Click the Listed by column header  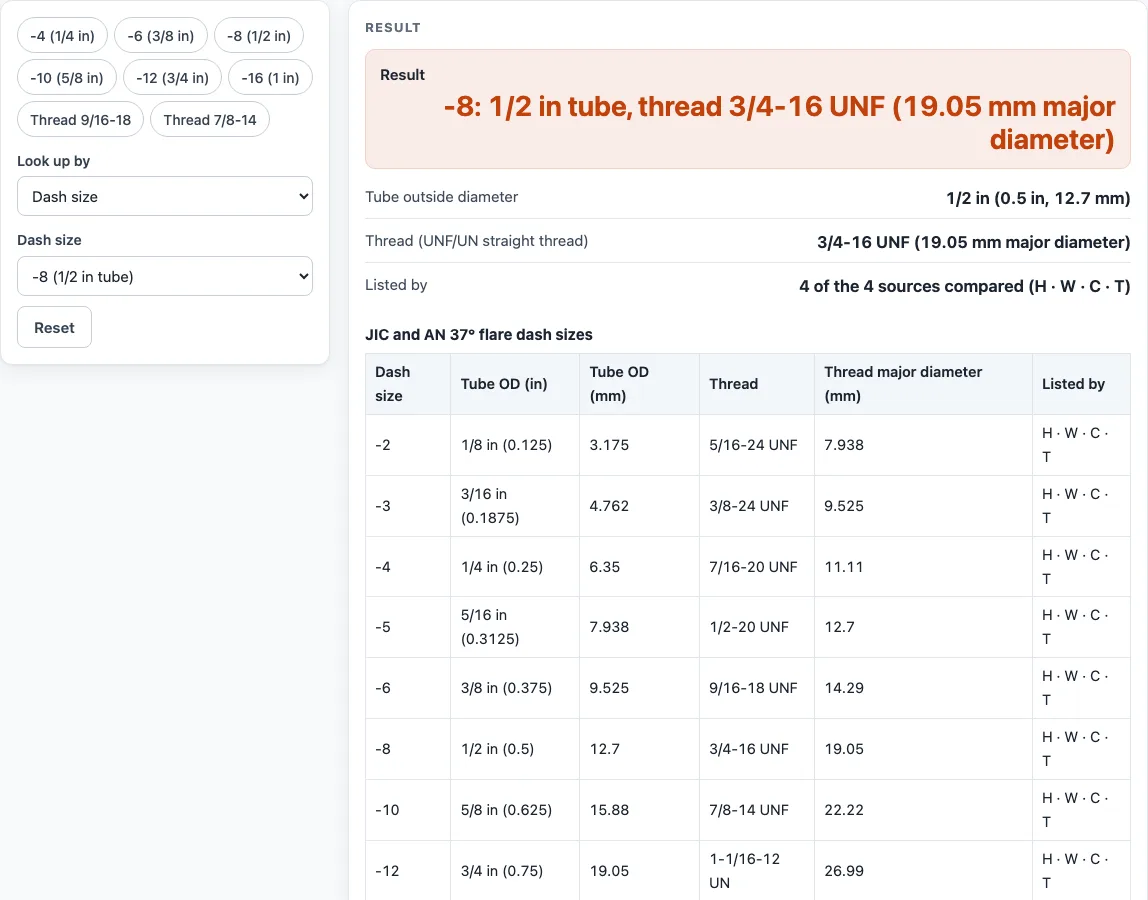click(1081, 384)
